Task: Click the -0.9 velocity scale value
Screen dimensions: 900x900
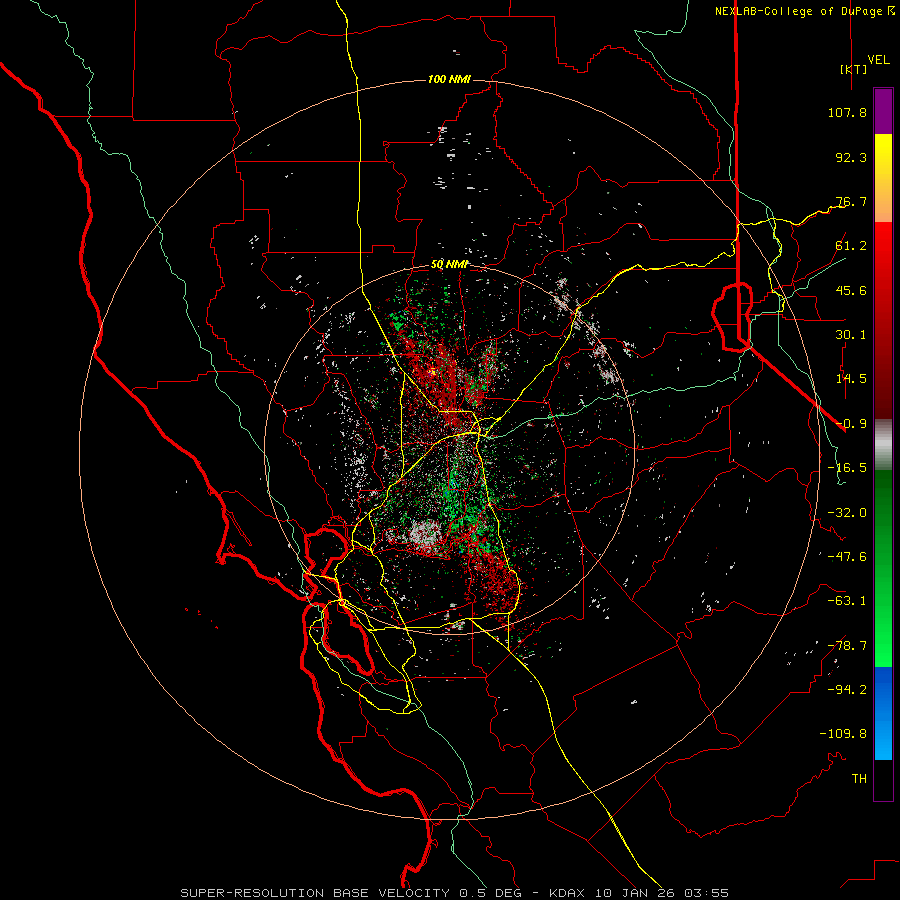Action: (851, 424)
